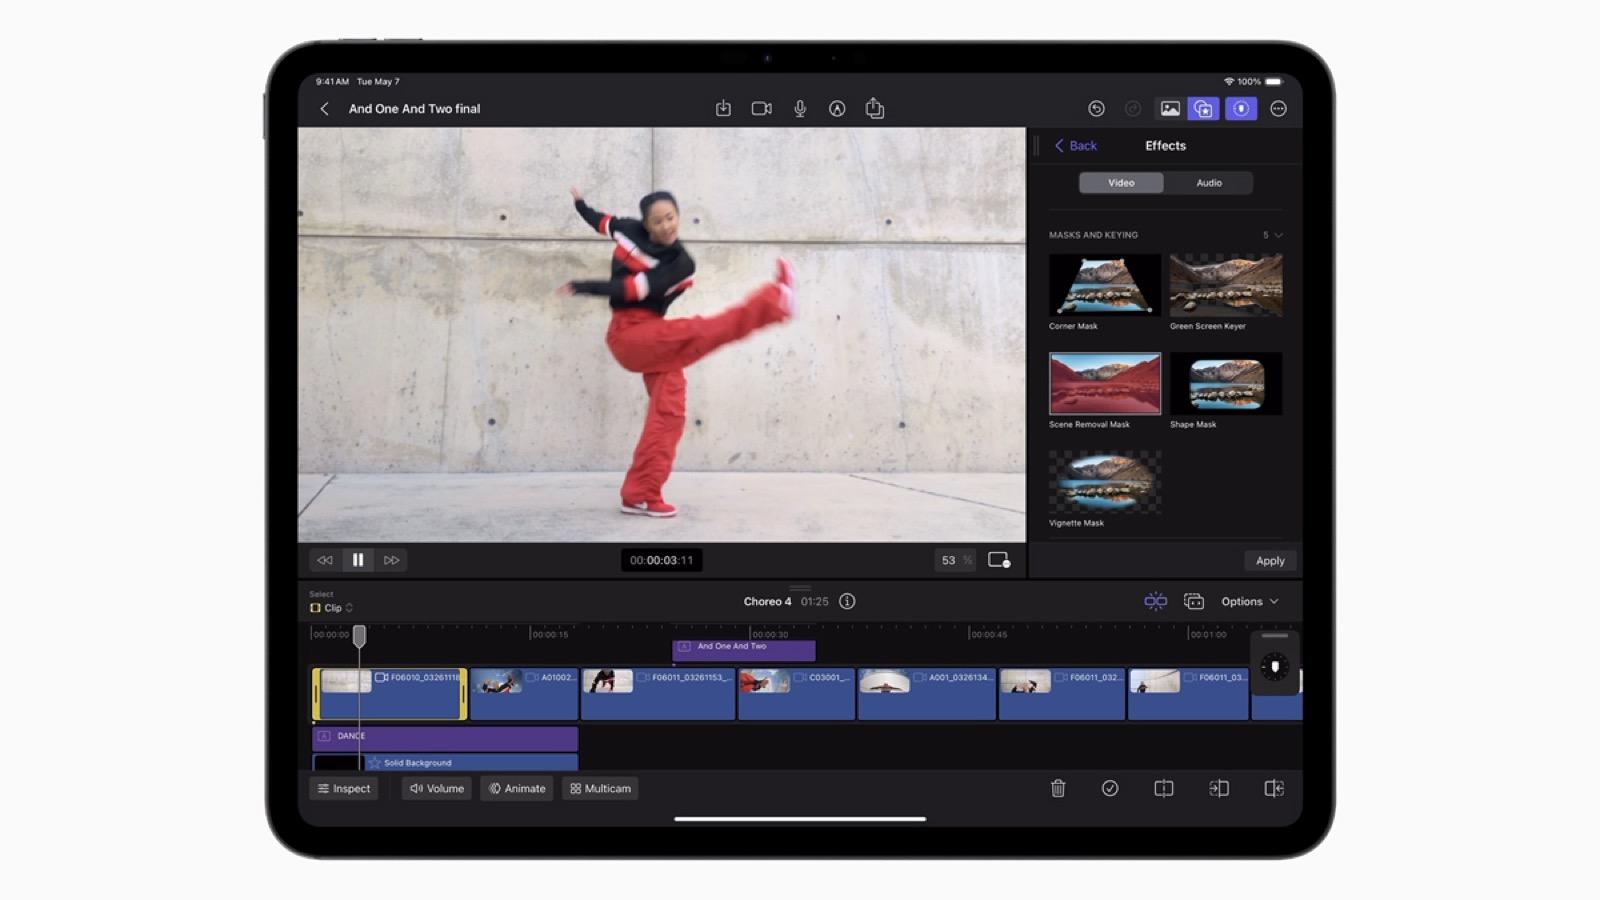Select the F06011_032 clip in the timeline
The width and height of the screenshot is (1600, 900).
[1062, 694]
